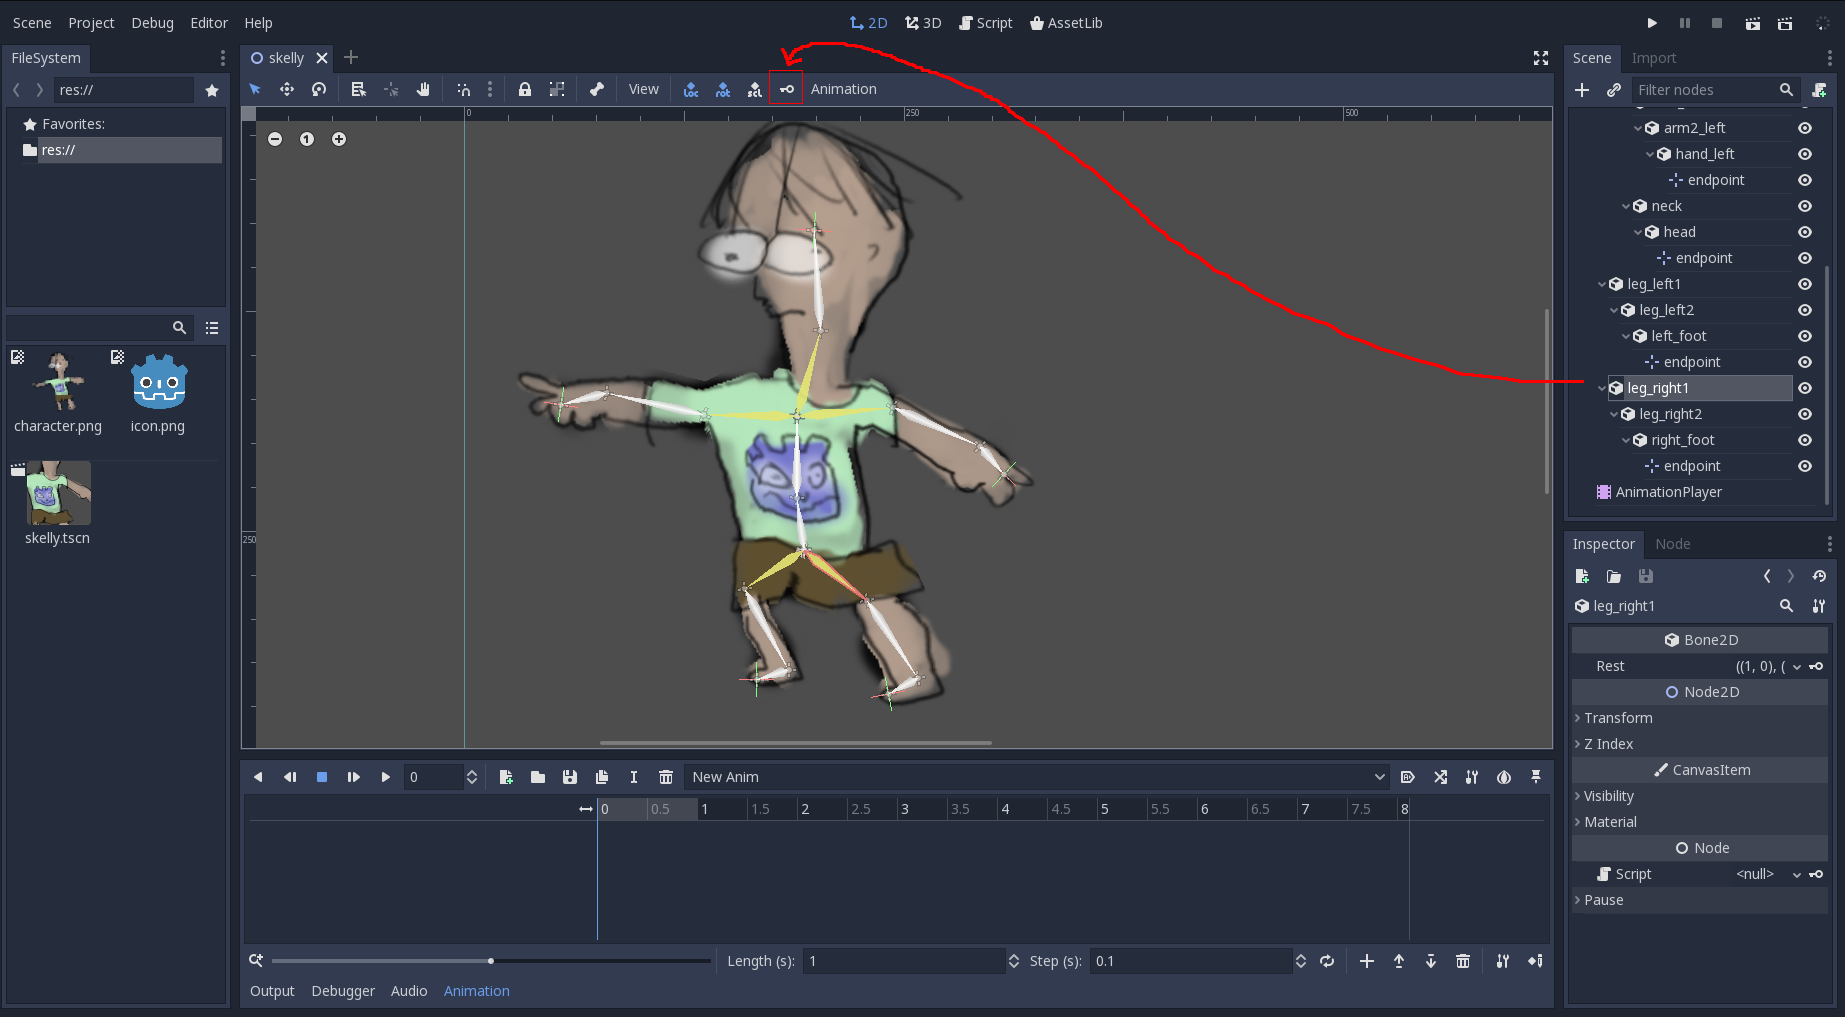Screen dimensions: 1845x1017
Task: Add a new node with plus icon
Action: click(1582, 90)
